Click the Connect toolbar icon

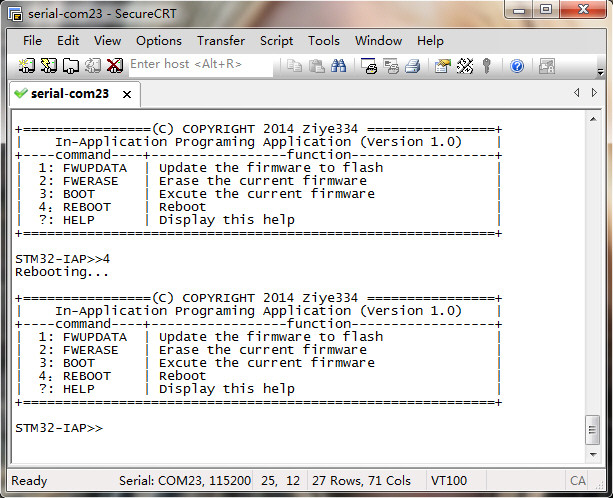[27, 66]
